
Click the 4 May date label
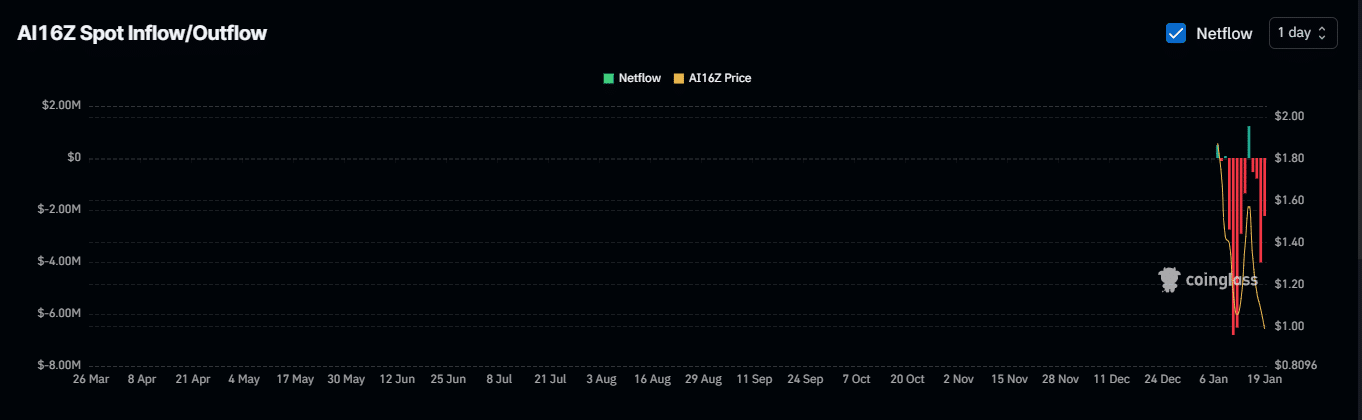click(x=244, y=380)
